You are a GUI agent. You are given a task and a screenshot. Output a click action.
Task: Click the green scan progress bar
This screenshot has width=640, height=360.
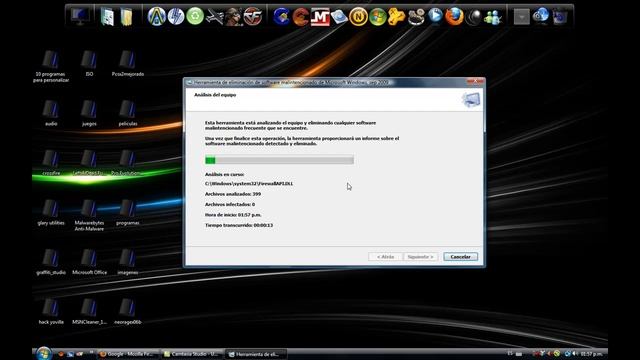pos(279,160)
